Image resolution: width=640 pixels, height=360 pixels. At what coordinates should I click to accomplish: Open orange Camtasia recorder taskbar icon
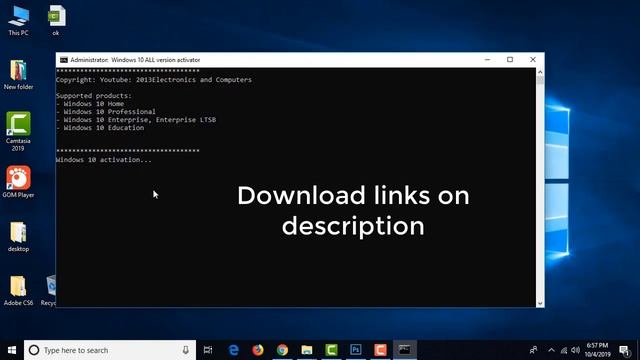click(x=380, y=350)
